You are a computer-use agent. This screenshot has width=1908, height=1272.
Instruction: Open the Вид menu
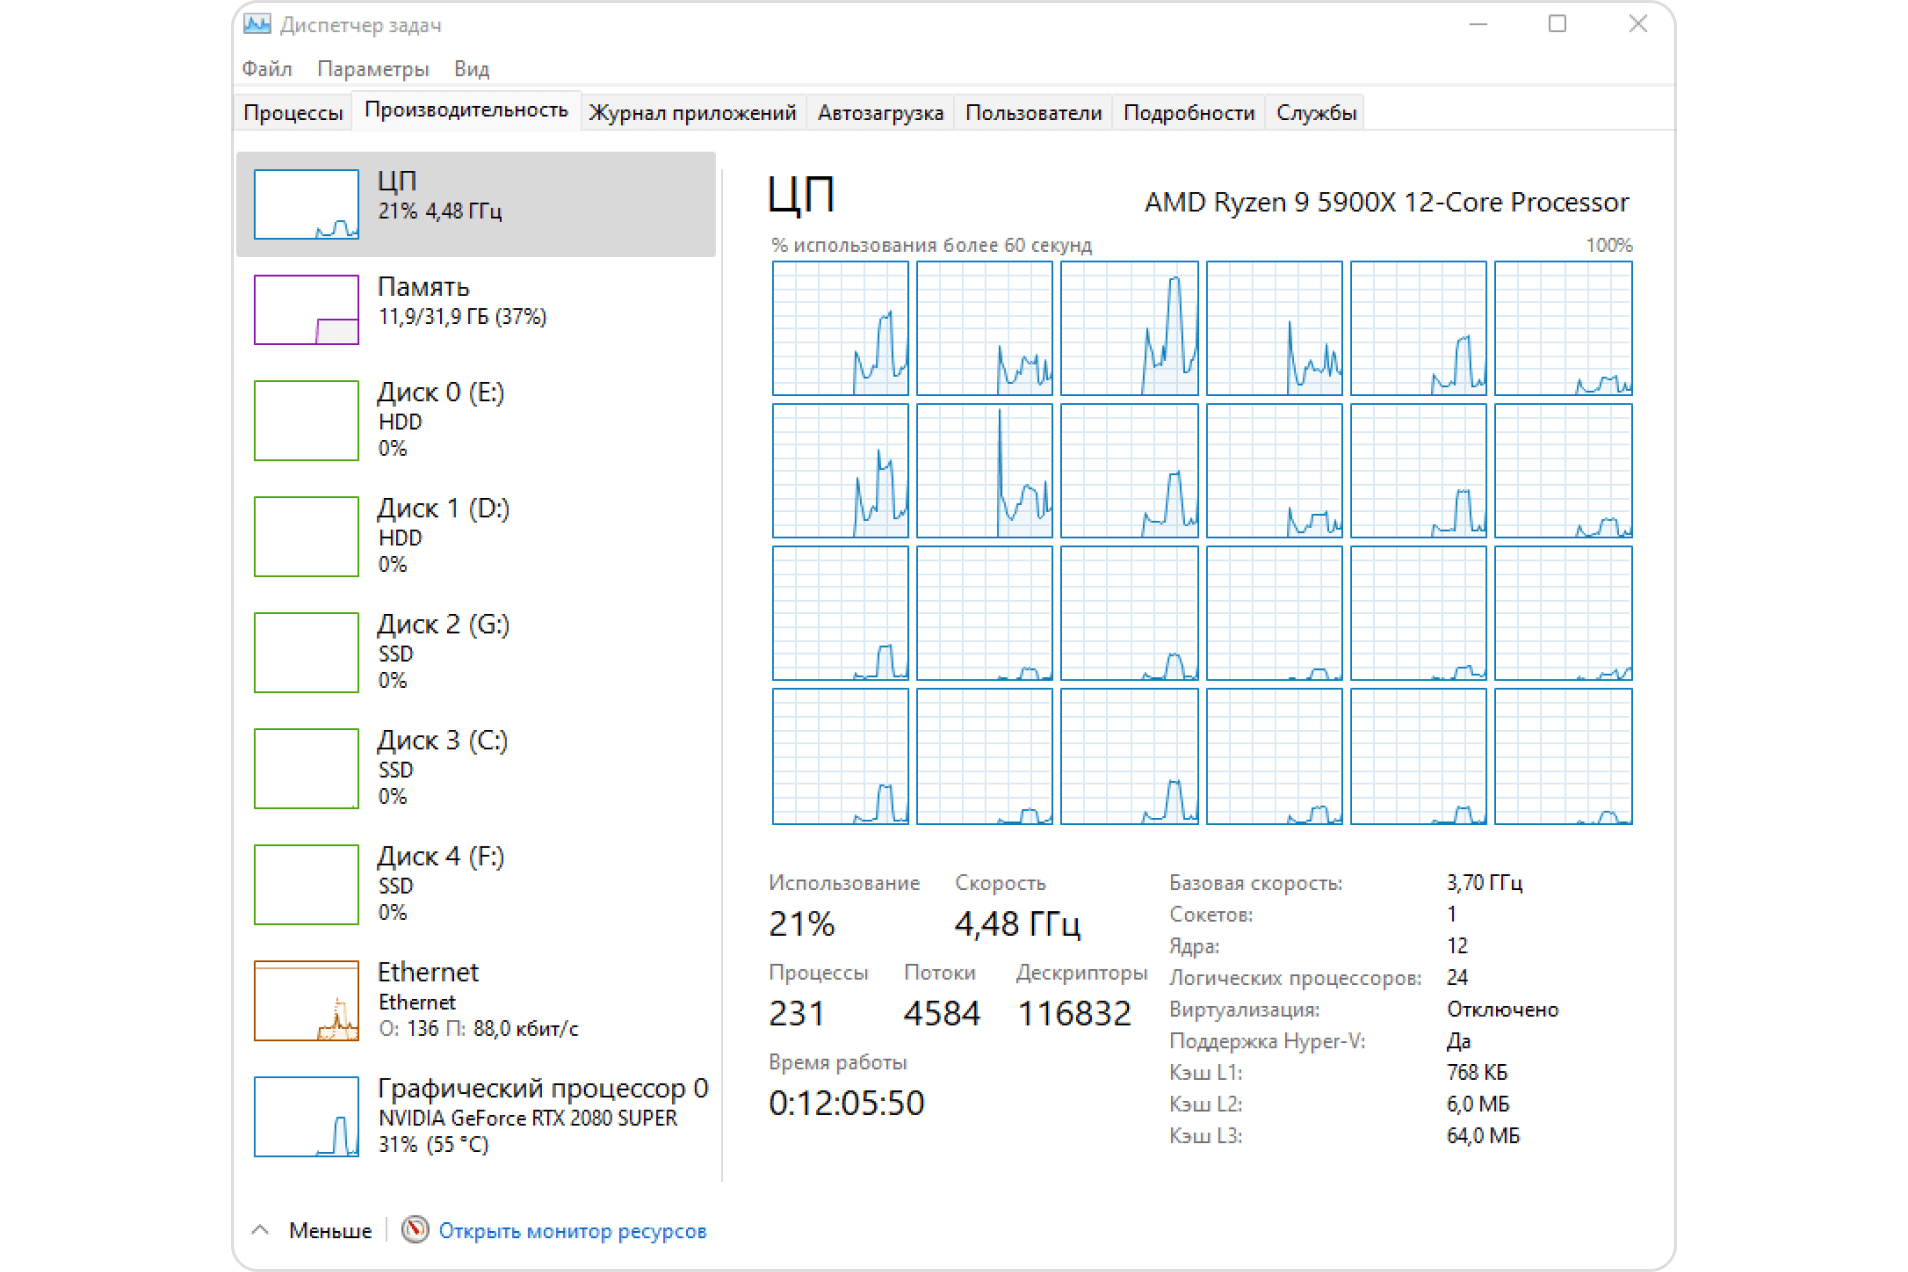(x=471, y=69)
